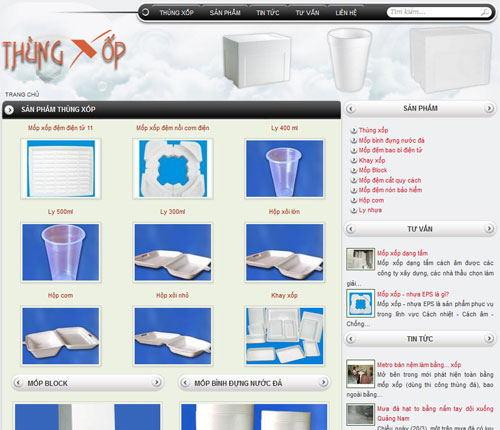Image resolution: width=500 pixels, height=430 pixels.
Task: Open Hộp xôi nhỏ product thumbnail
Action: [173, 336]
